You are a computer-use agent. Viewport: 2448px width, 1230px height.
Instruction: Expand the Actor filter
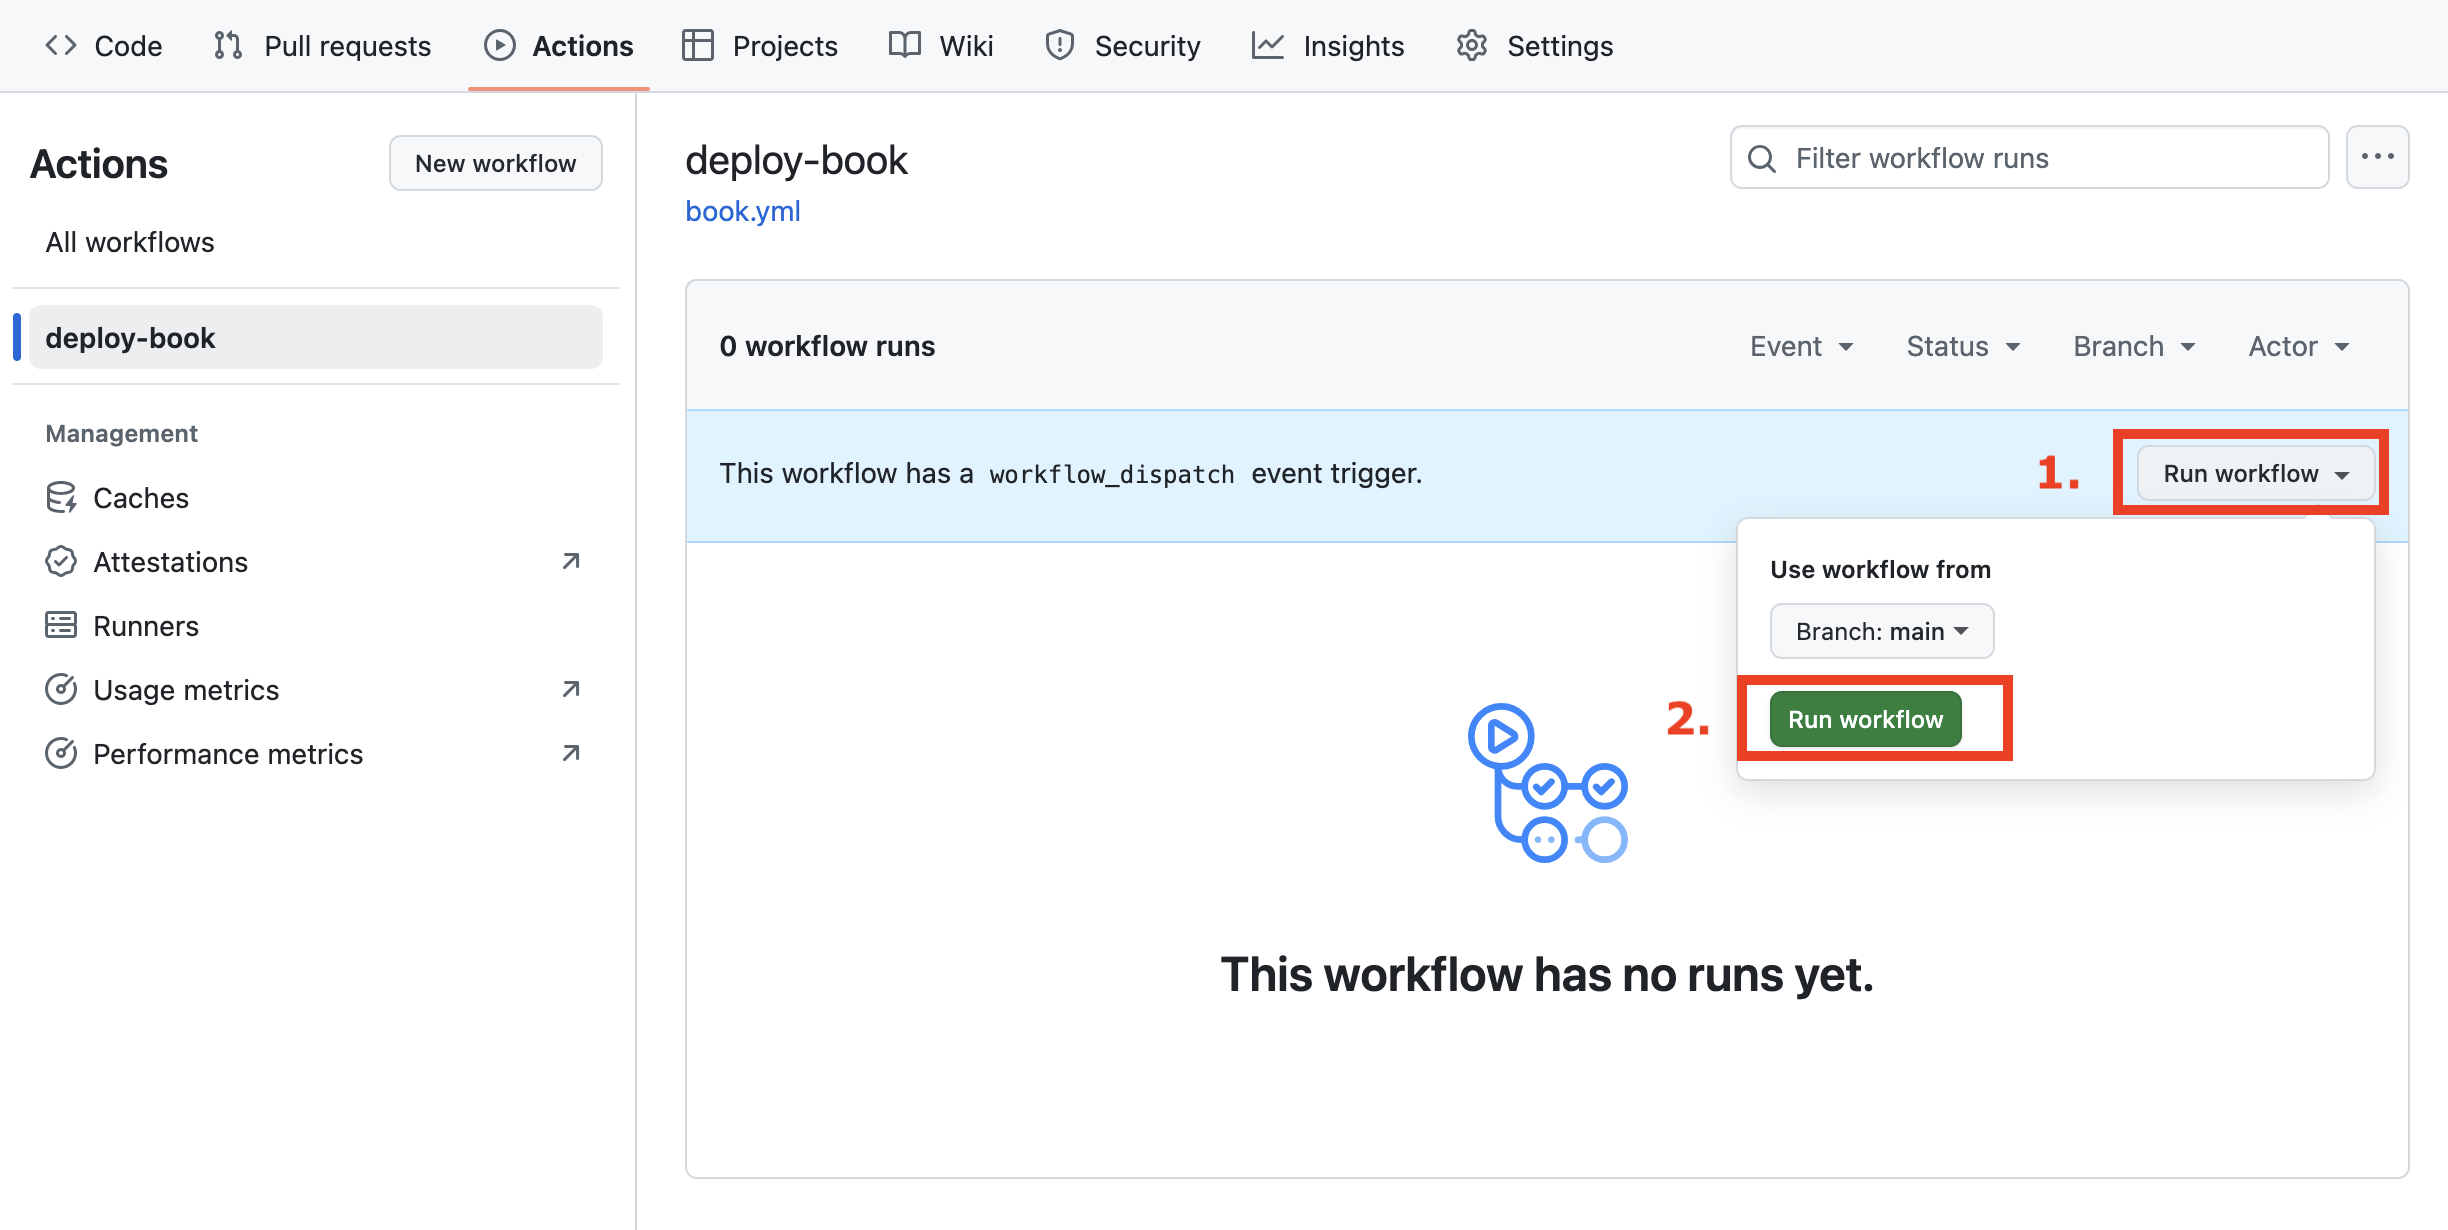(x=2297, y=345)
